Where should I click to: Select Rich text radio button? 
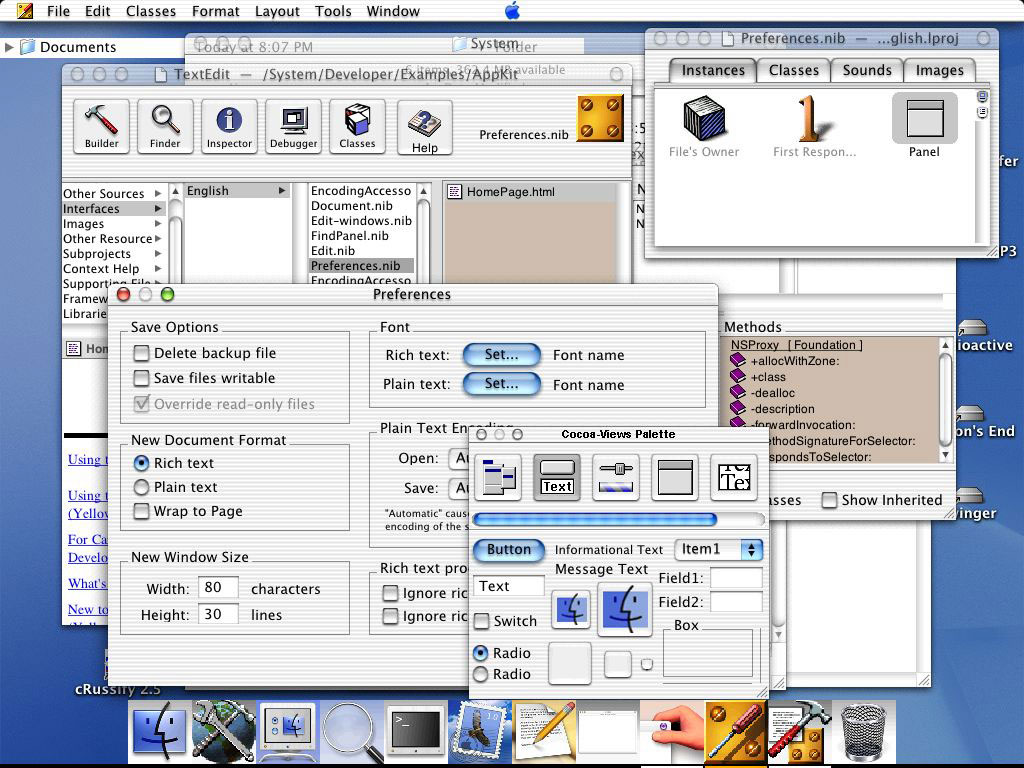[141, 463]
